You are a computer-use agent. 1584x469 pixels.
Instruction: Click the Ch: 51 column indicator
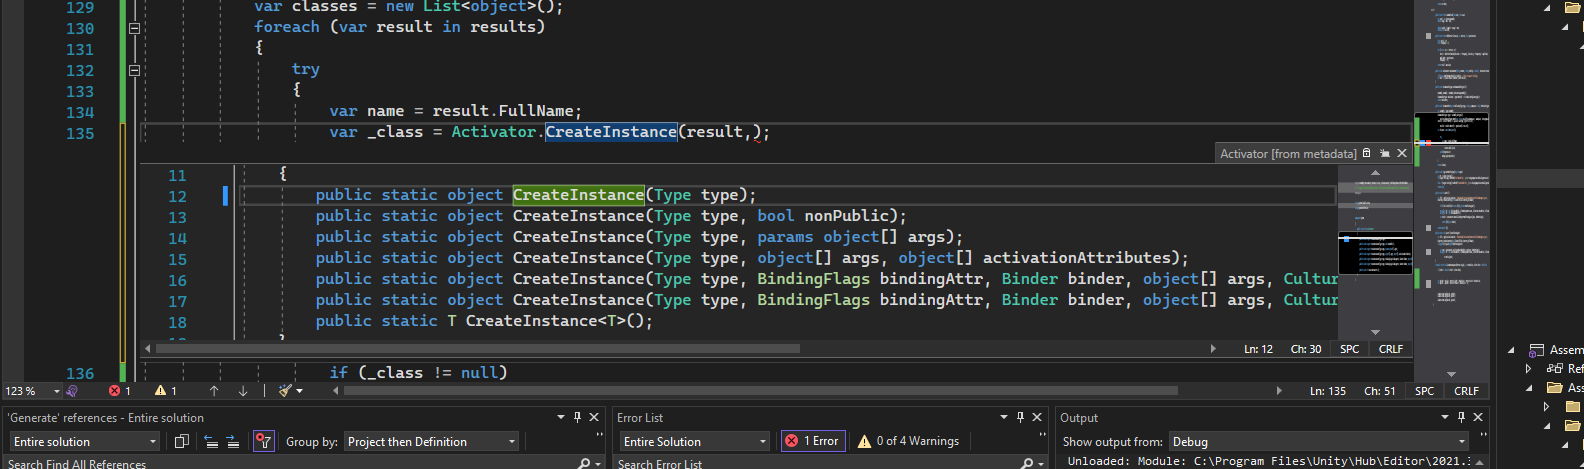pyautogui.click(x=1380, y=391)
